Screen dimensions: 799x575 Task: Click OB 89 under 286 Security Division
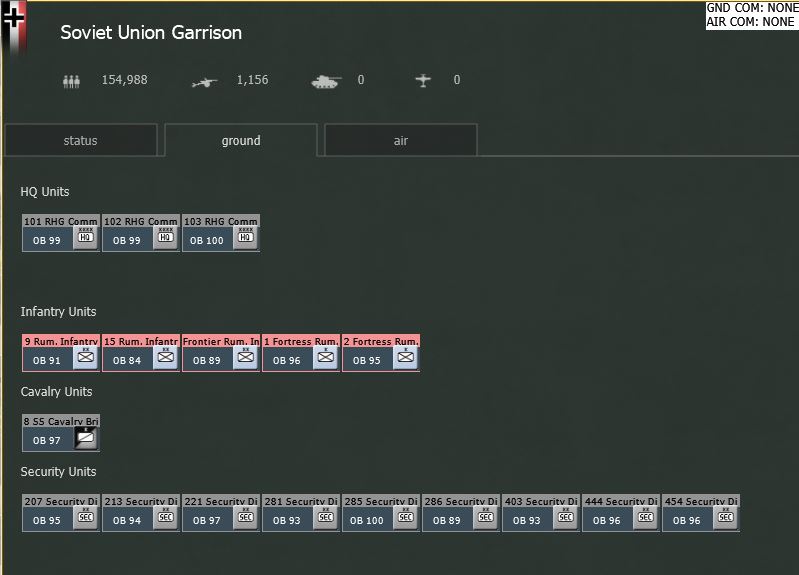(446, 520)
